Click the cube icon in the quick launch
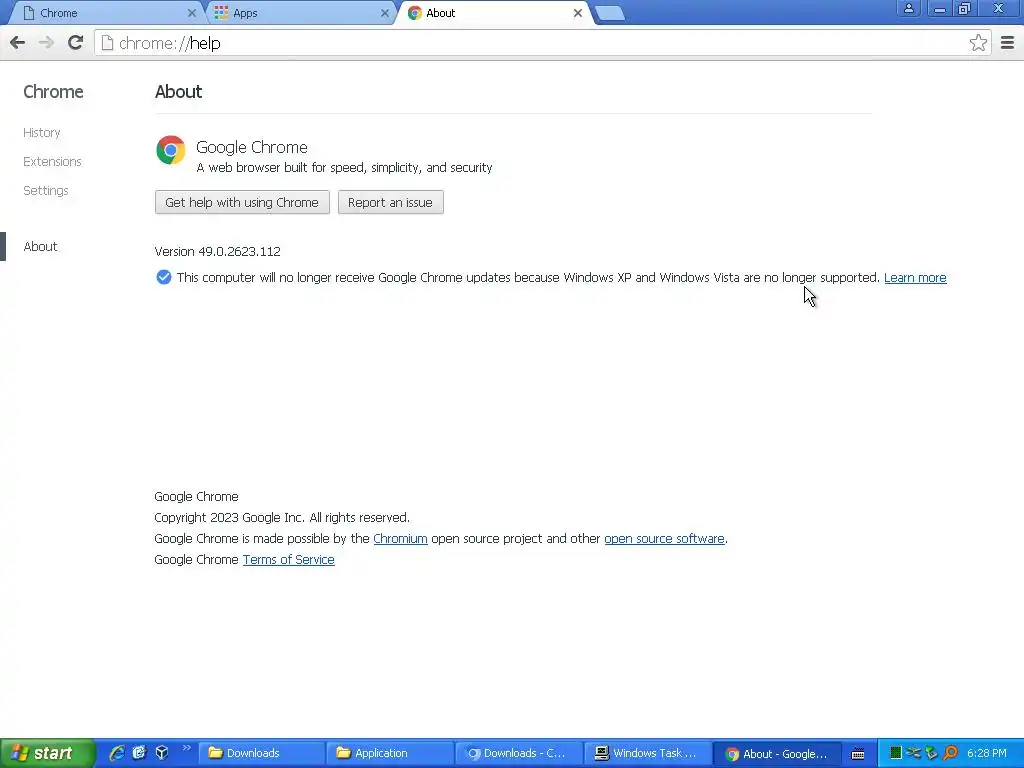The image size is (1024, 768). 162,753
